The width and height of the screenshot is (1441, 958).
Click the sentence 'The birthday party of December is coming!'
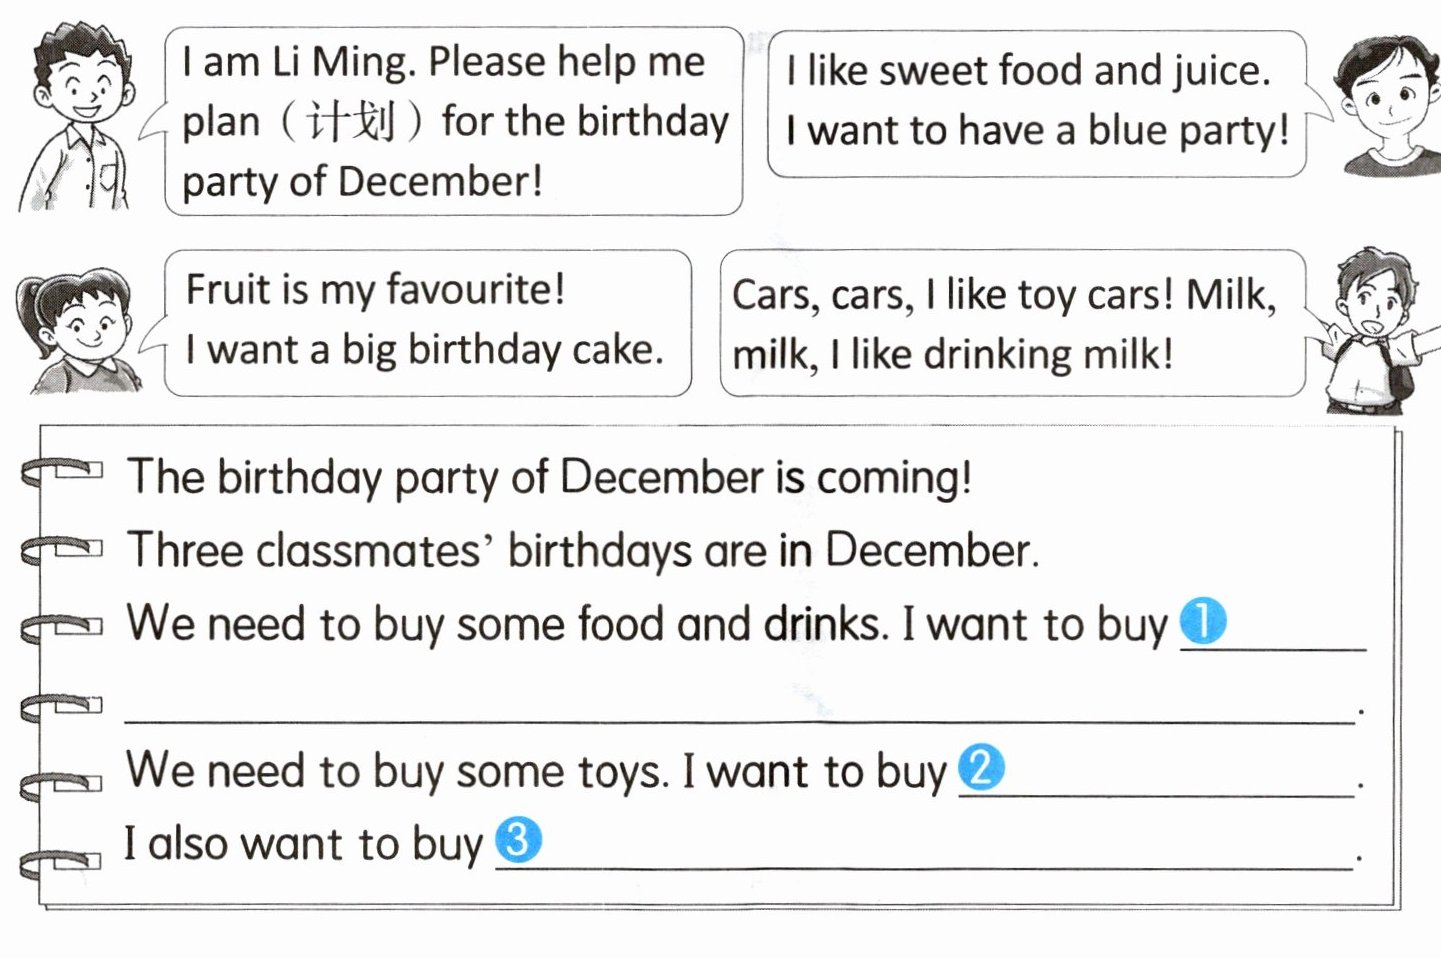click(x=549, y=476)
